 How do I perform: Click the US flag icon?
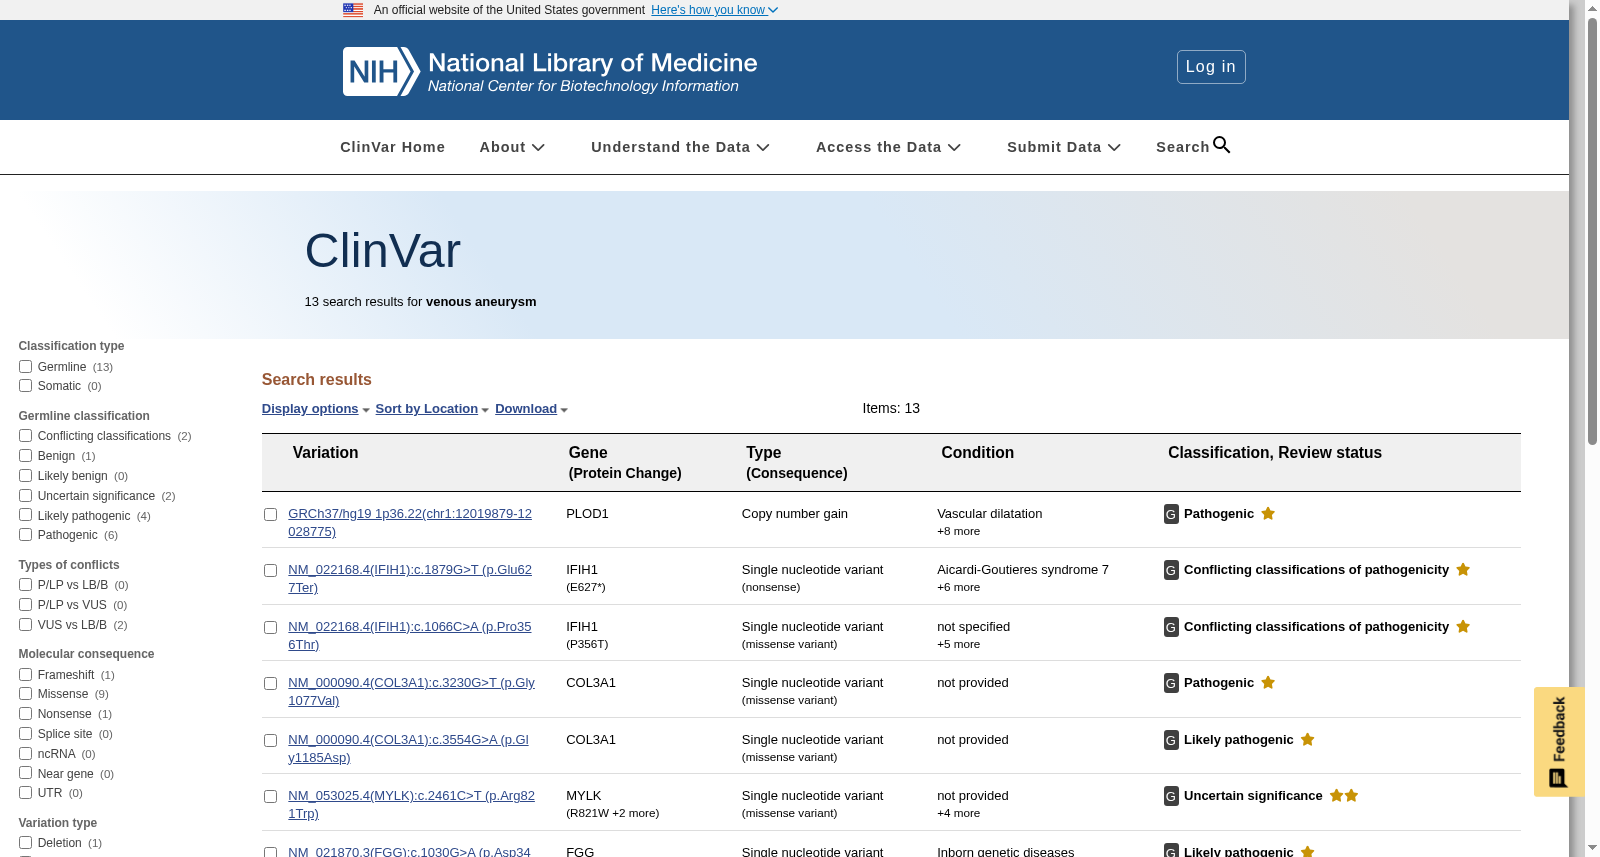353,10
